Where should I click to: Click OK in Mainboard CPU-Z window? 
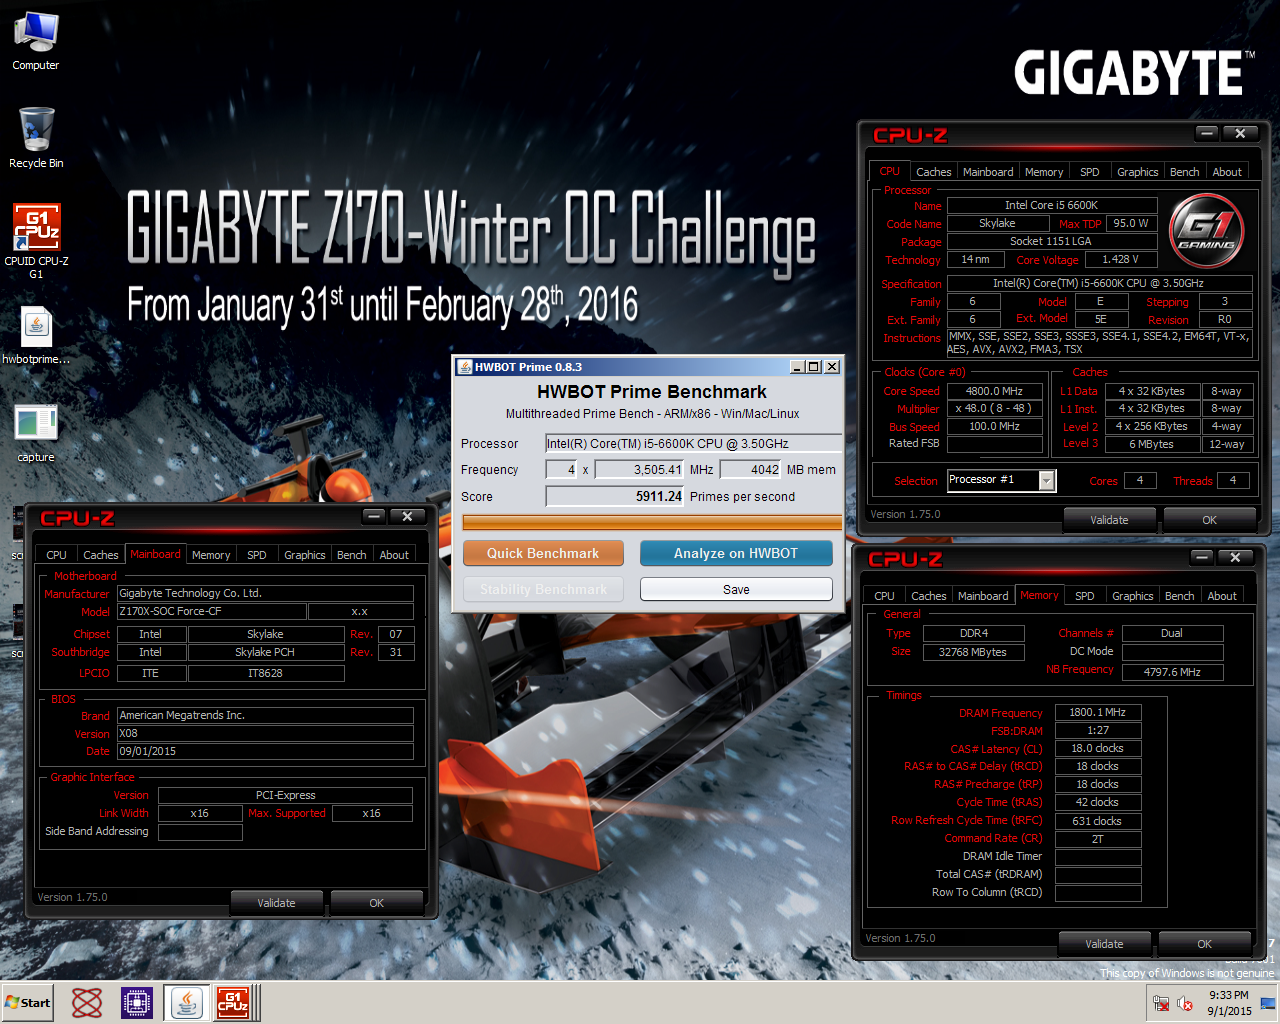click(376, 903)
